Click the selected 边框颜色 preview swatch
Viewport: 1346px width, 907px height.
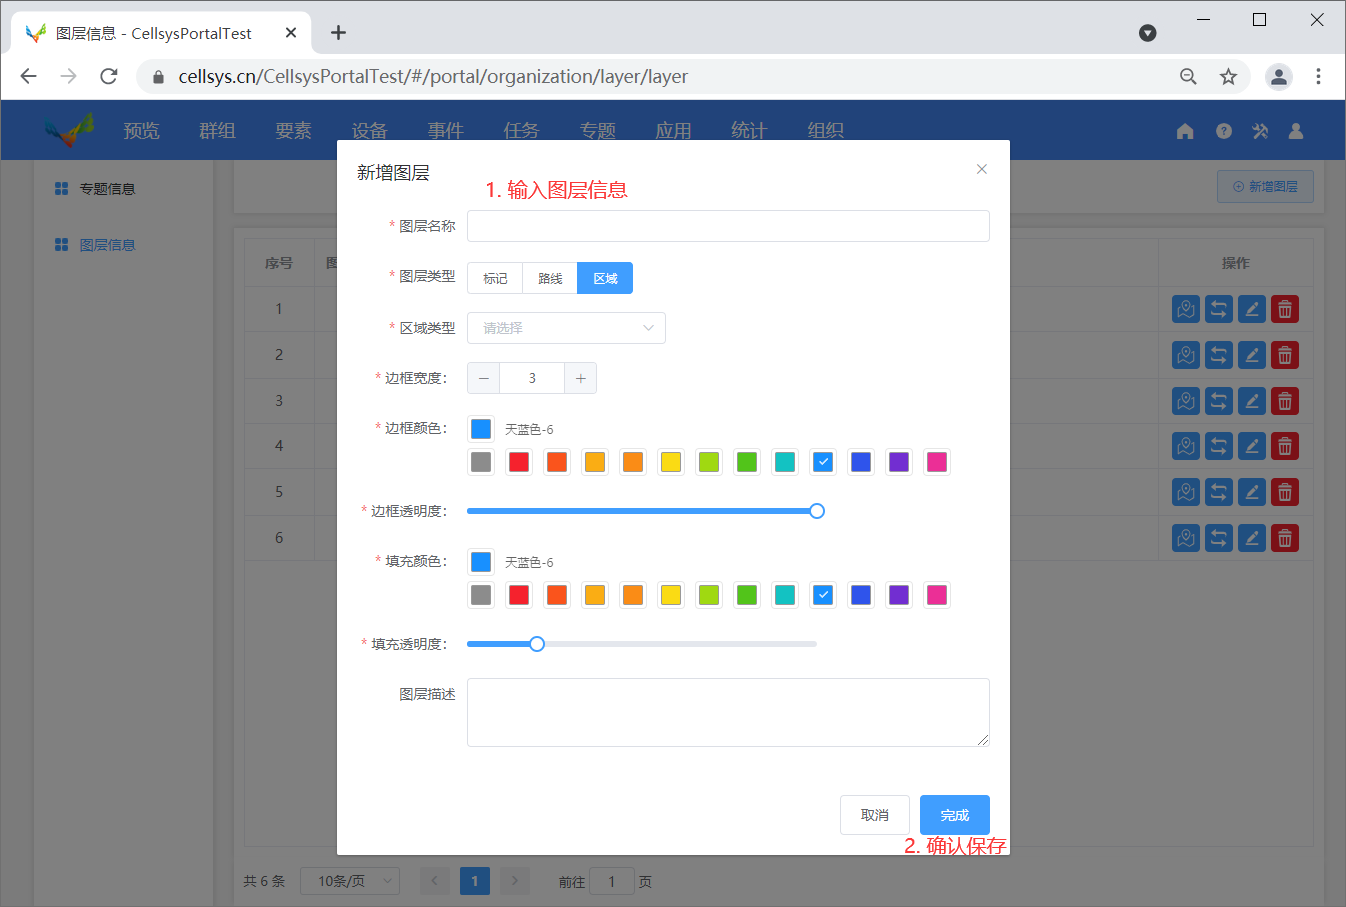click(x=481, y=429)
